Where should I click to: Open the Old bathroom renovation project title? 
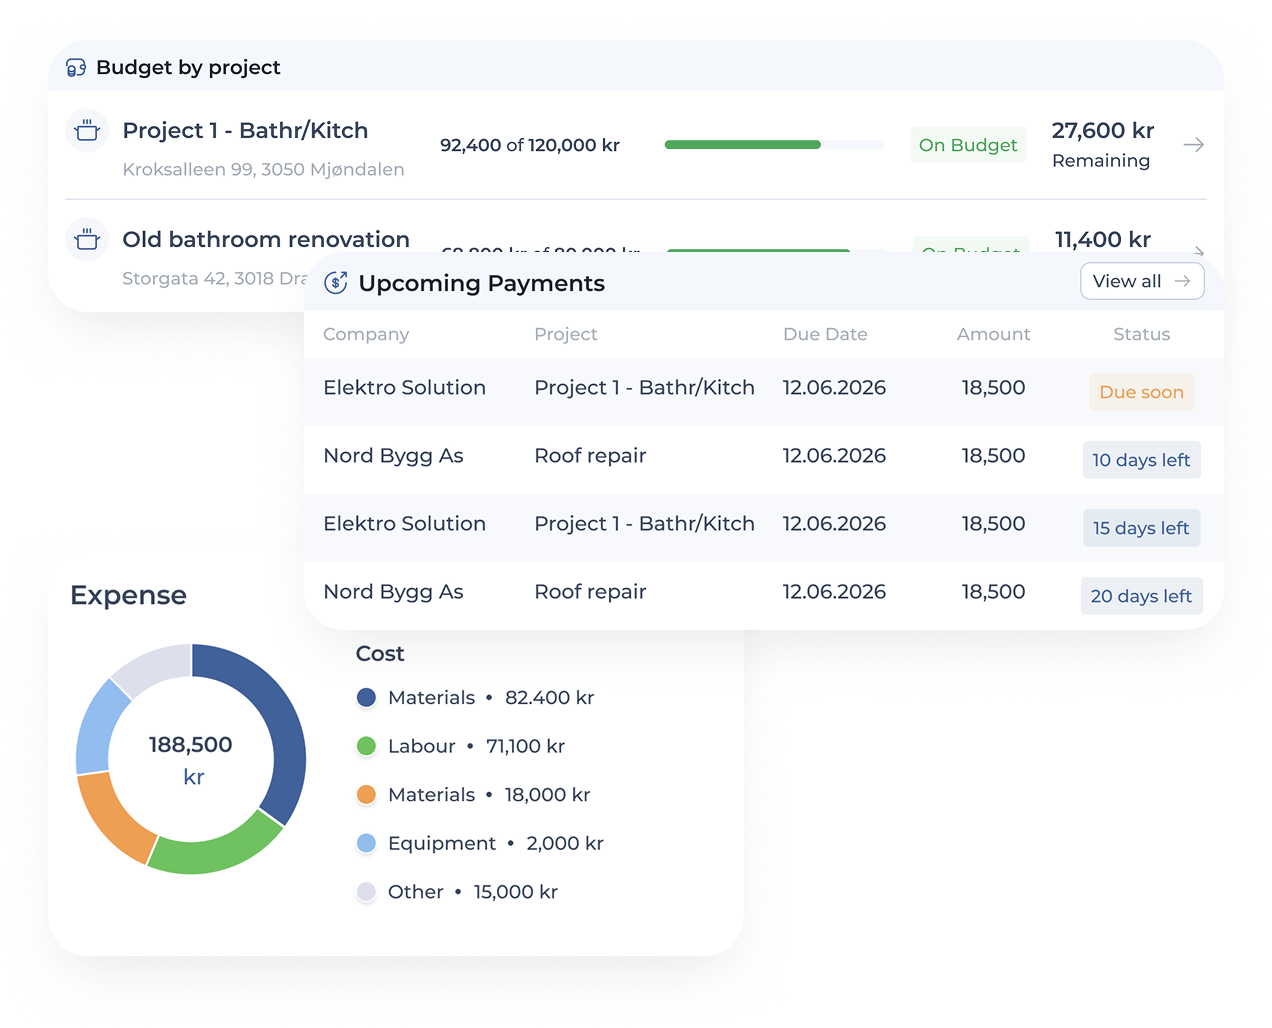[266, 239]
